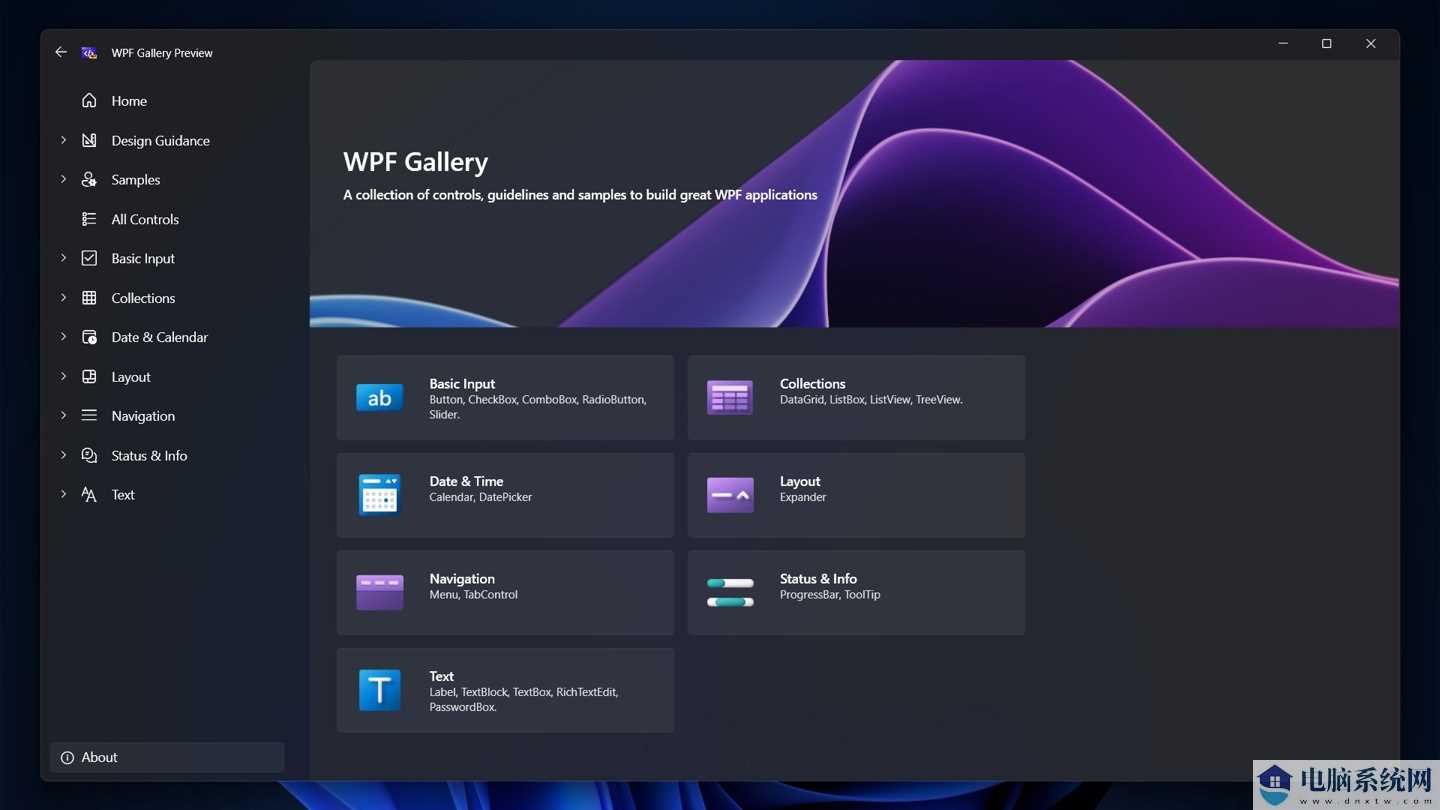Click the All Controls list icon
Viewport: 1440px width, 810px height.
[89, 219]
